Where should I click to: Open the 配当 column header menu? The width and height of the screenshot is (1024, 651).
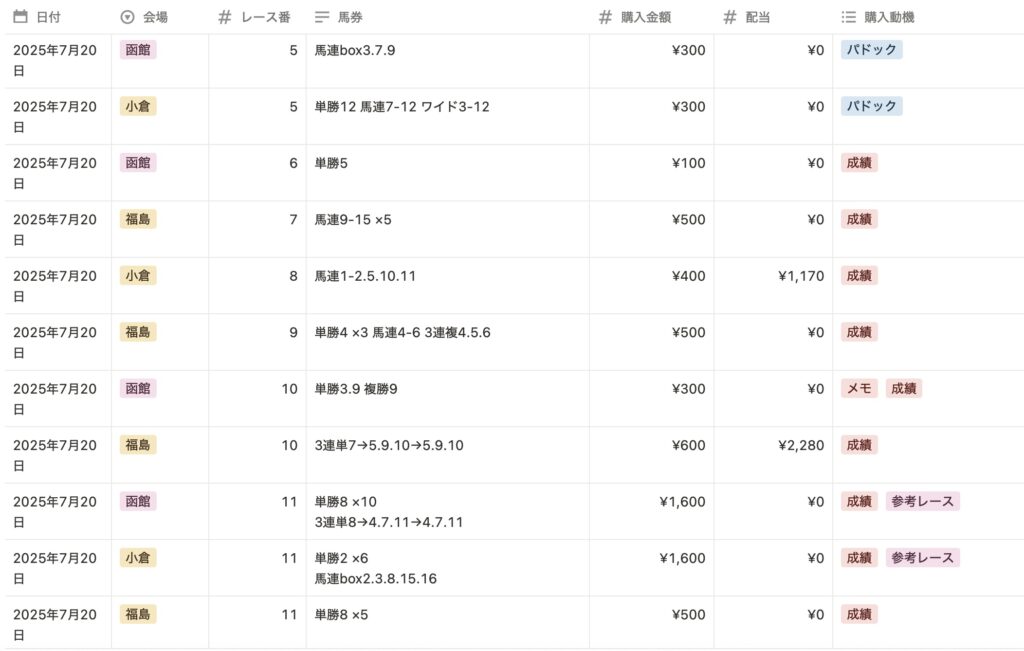click(773, 17)
